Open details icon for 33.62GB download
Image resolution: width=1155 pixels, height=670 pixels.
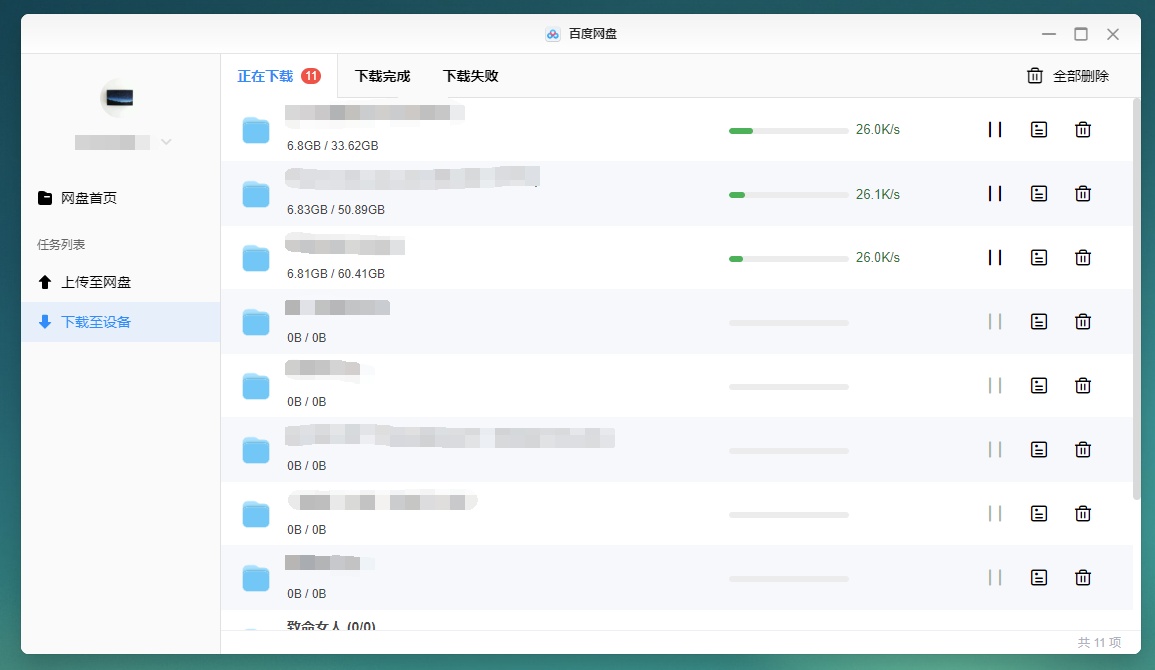pyautogui.click(x=1039, y=130)
